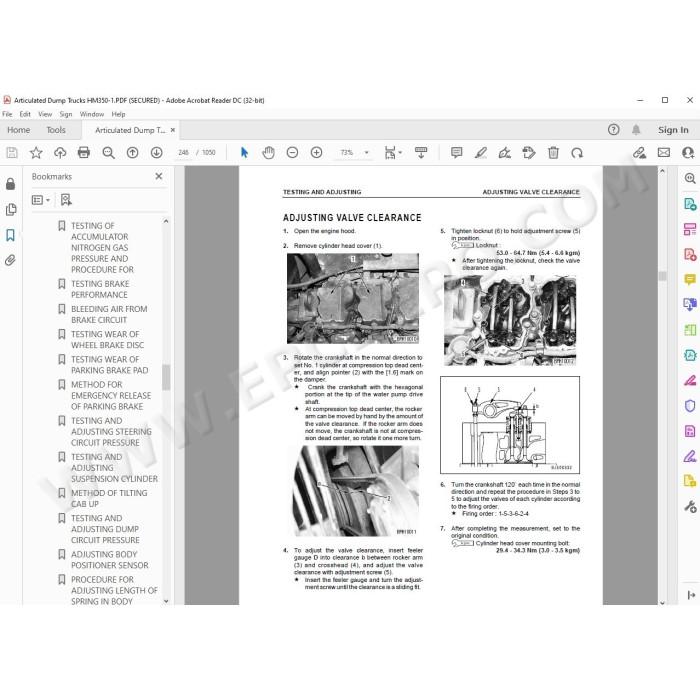Open the File menu
Viewport: 700px width, 700px height.
point(7,114)
